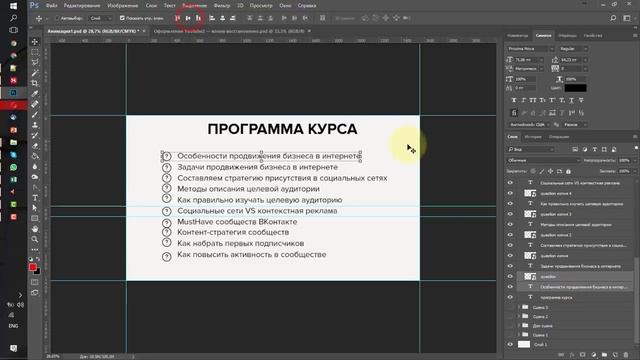
Task: Toggle Show Transform Controls checkbox
Action: [x=122, y=18]
